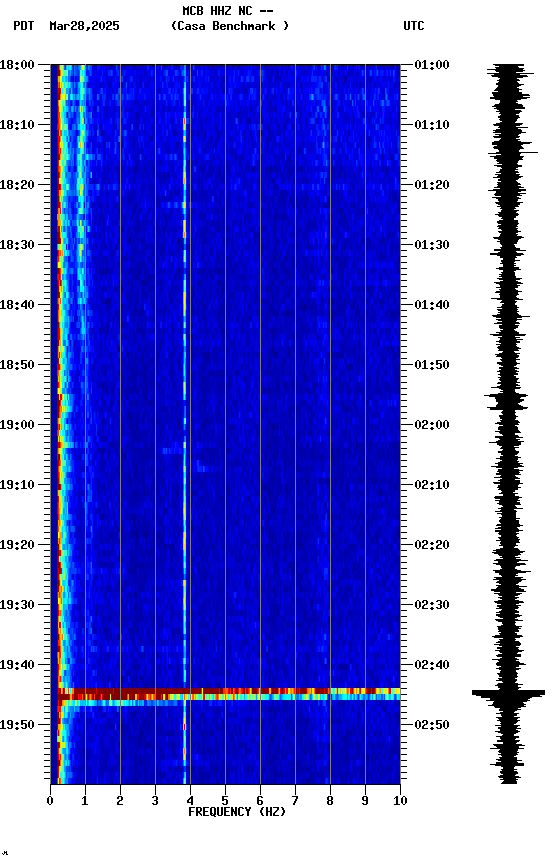Select the 4 Hz frequency tick label
The width and height of the screenshot is (552, 864).
(190, 801)
